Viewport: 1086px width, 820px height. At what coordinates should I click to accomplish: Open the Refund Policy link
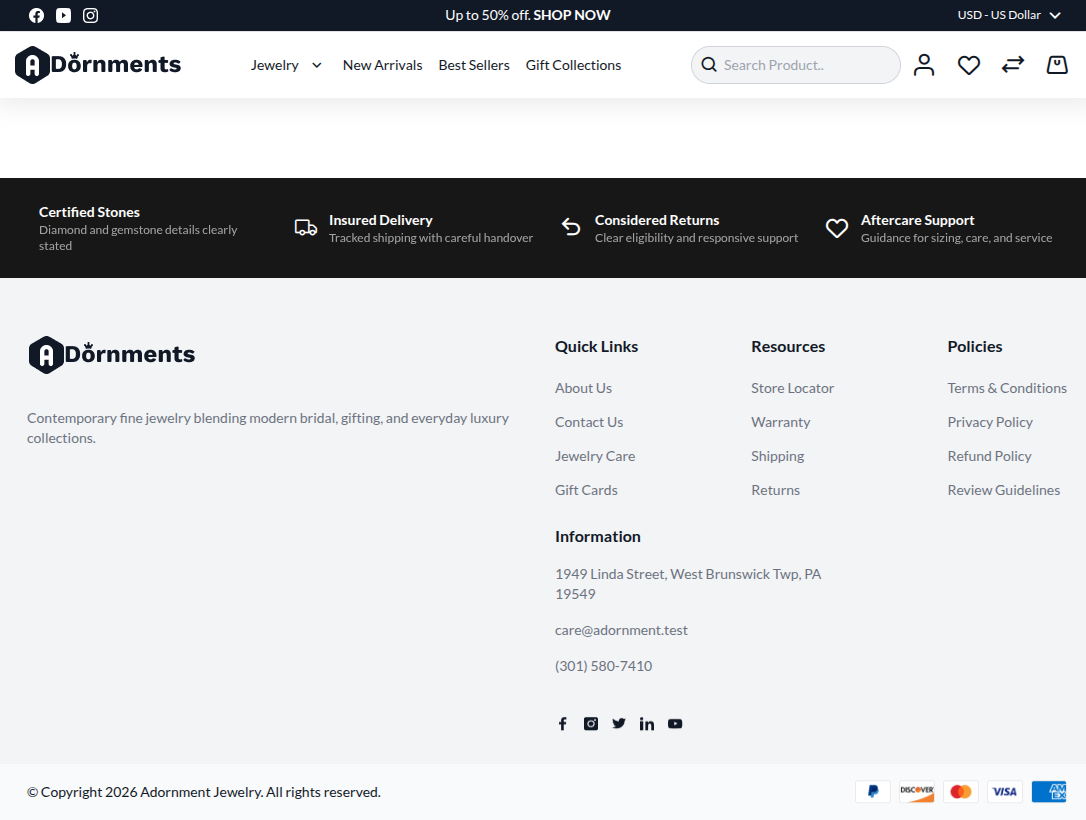point(989,456)
